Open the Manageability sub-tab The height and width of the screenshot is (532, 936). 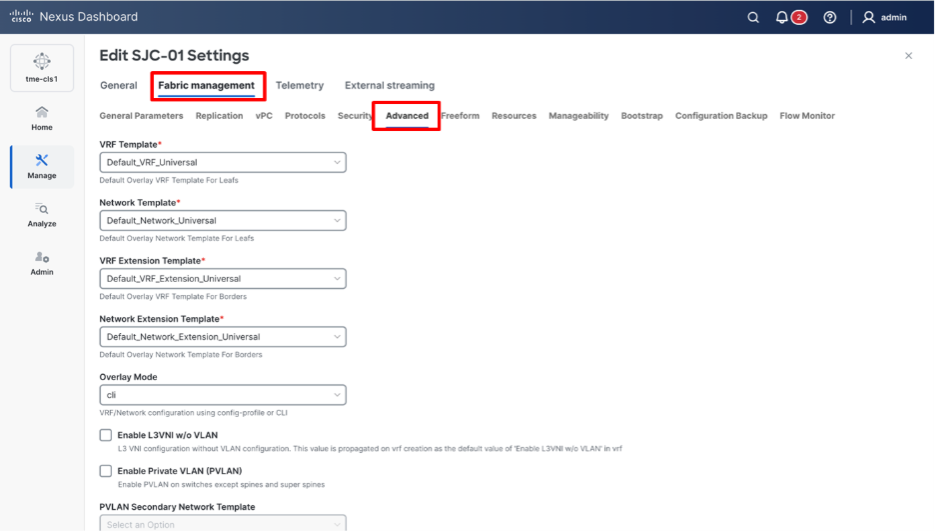tap(578, 116)
